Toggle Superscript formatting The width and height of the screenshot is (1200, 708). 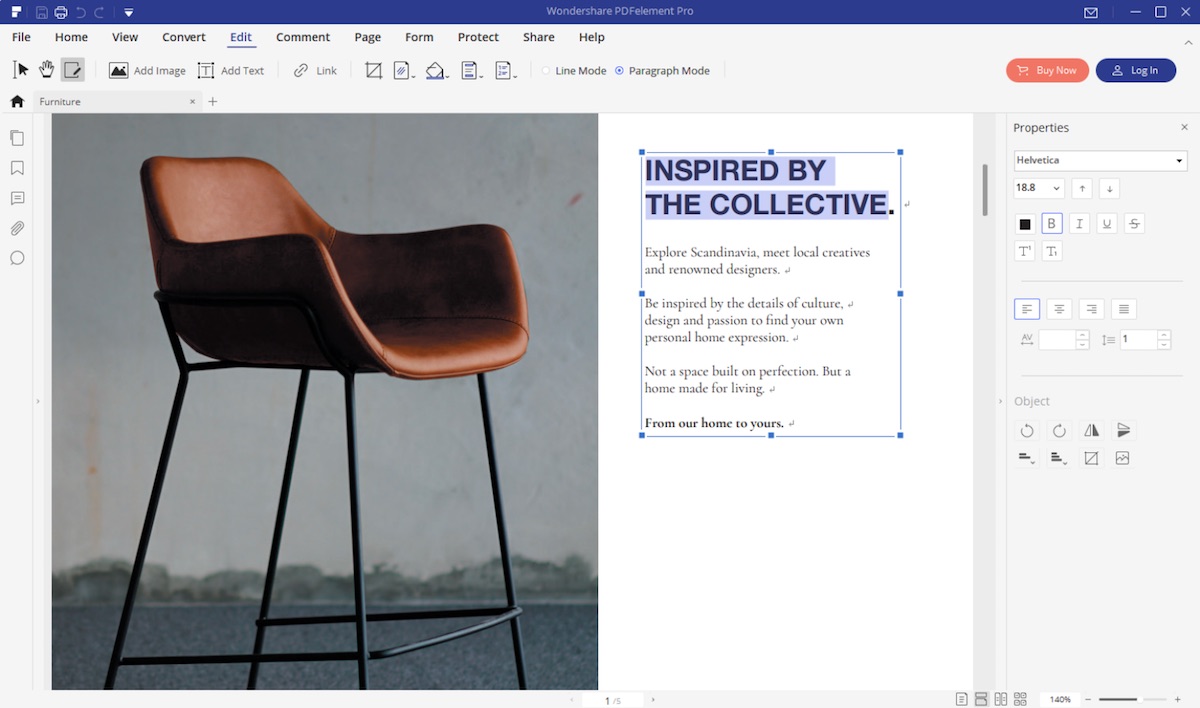click(1025, 251)
